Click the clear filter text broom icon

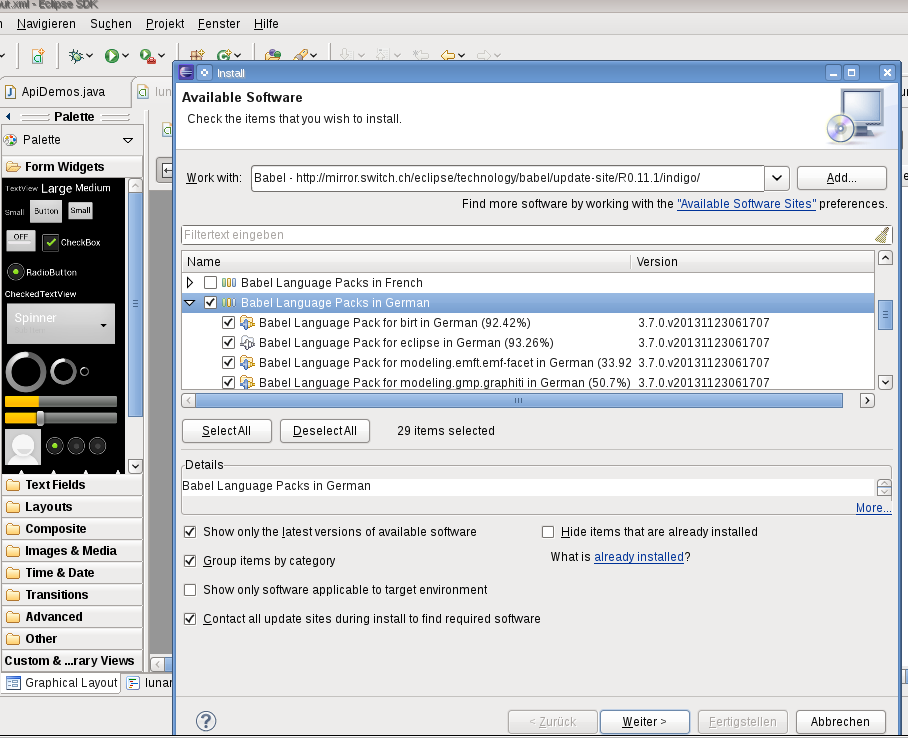tap(881, 235)
